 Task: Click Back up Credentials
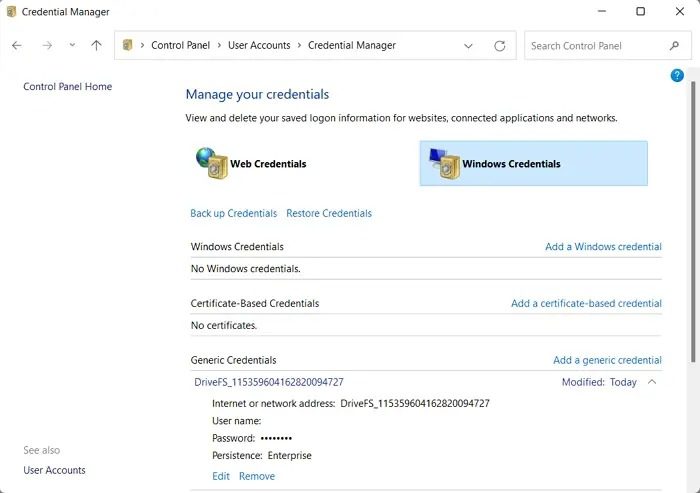pyautogui.click(x=233, y=213)
